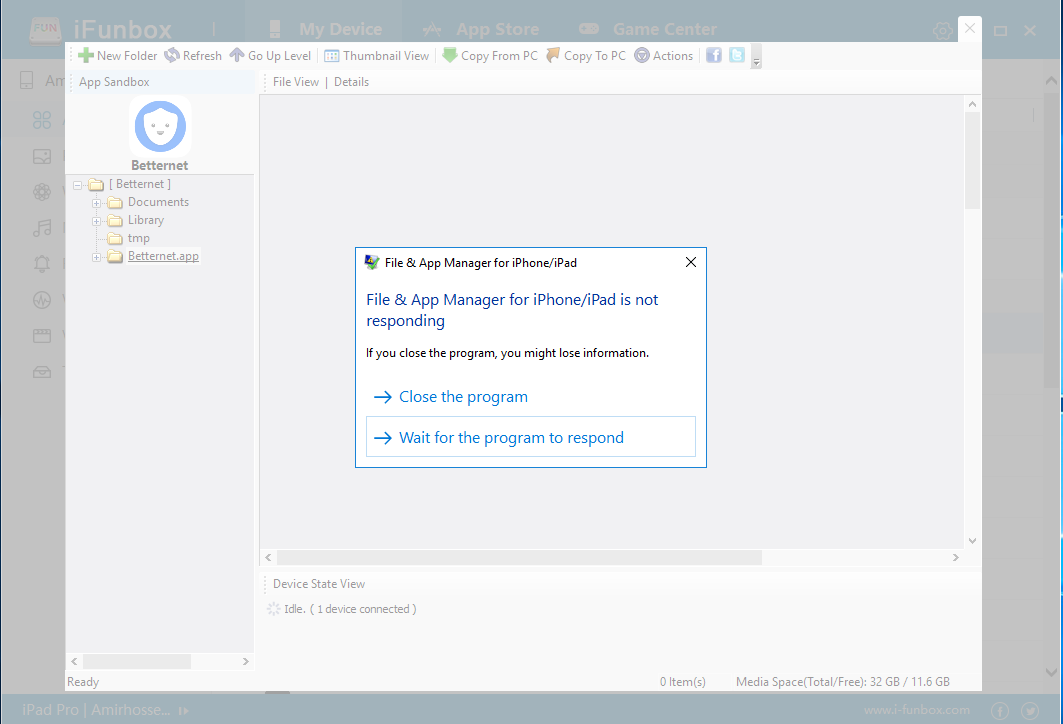Click the horizontal scrollbar right arrow in file view
This screenshot has height=724, width=1063.
tap(956, 557)
